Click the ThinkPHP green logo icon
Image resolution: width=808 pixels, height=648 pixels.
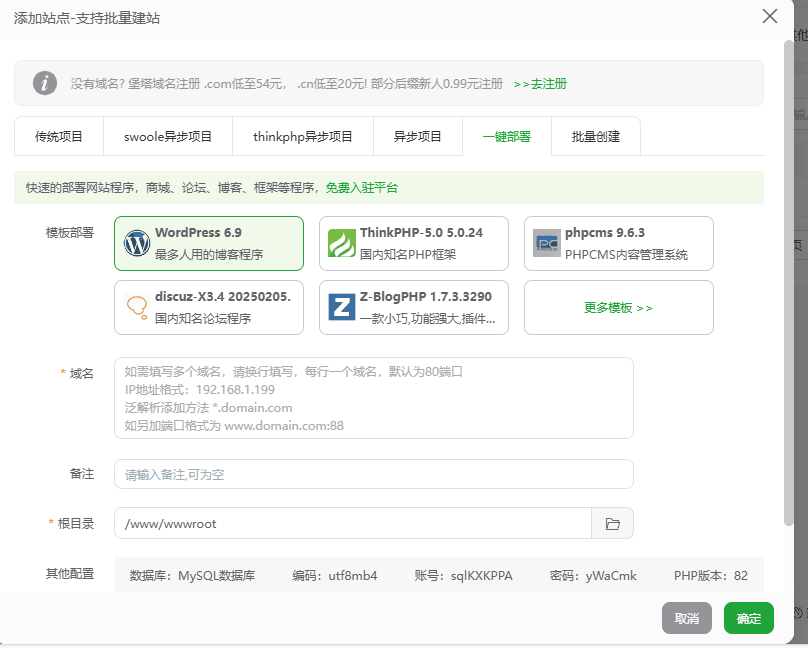(342, 243)
